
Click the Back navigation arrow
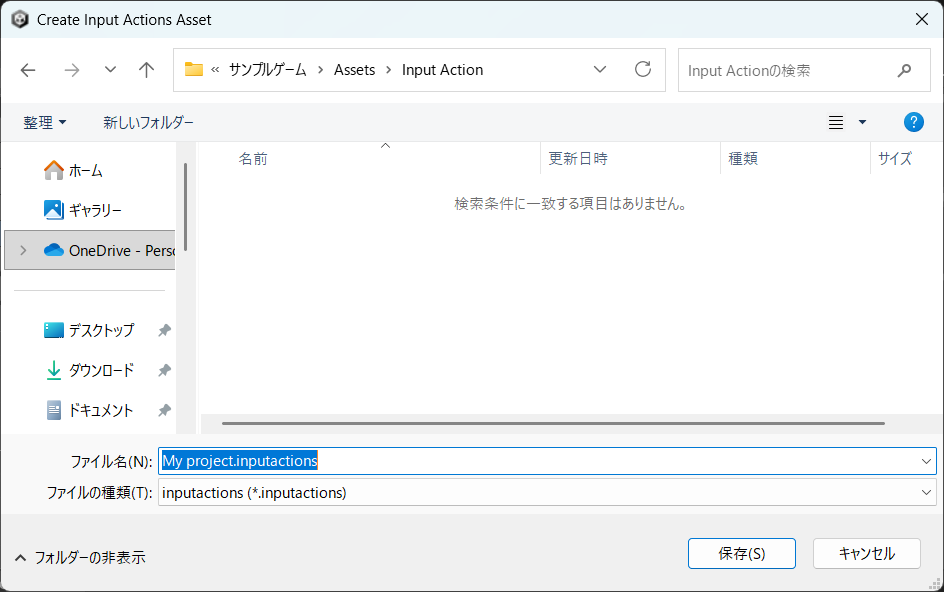[x=28, y=70]
